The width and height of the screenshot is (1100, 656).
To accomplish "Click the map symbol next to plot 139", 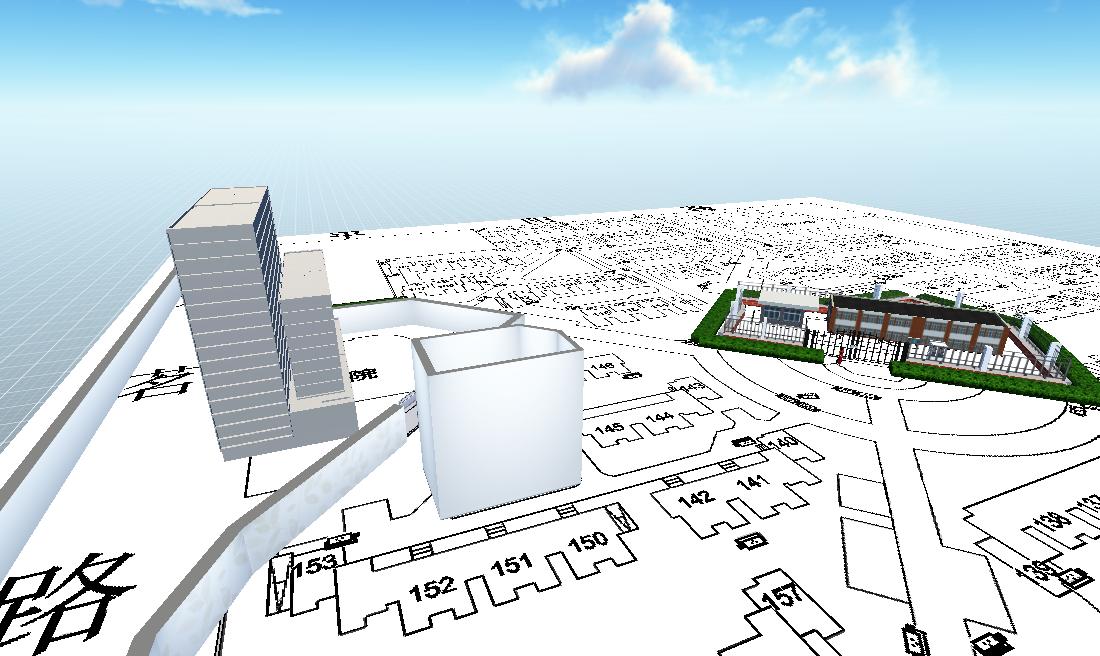I will click(1075, 577).
